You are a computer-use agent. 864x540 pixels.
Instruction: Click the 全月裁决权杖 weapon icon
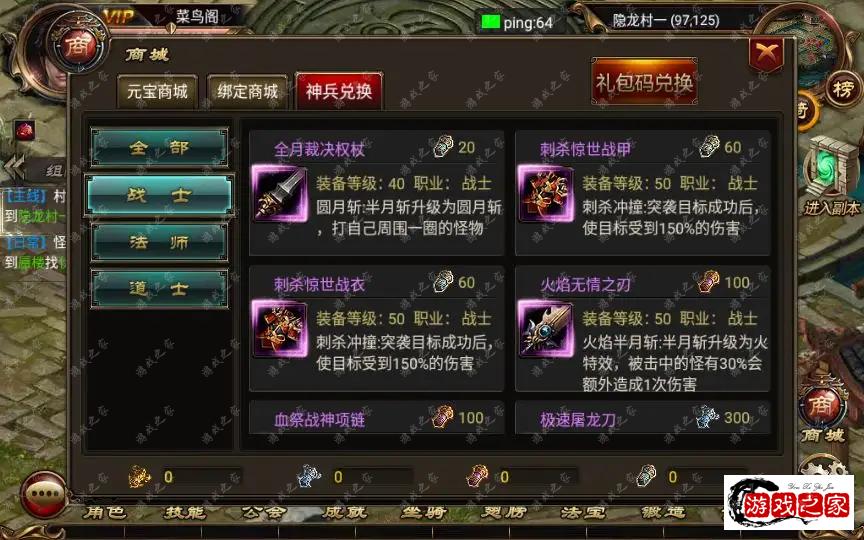pos(280,194)
